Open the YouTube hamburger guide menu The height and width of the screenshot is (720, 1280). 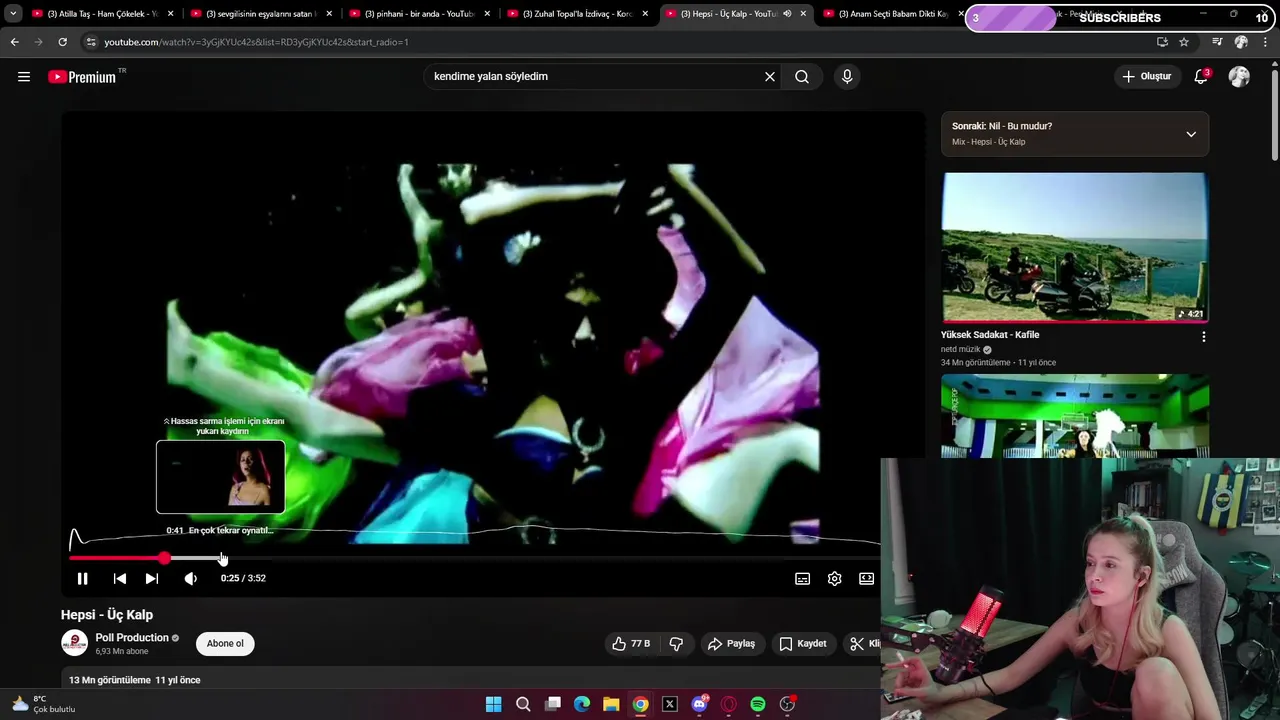[24, 76]
